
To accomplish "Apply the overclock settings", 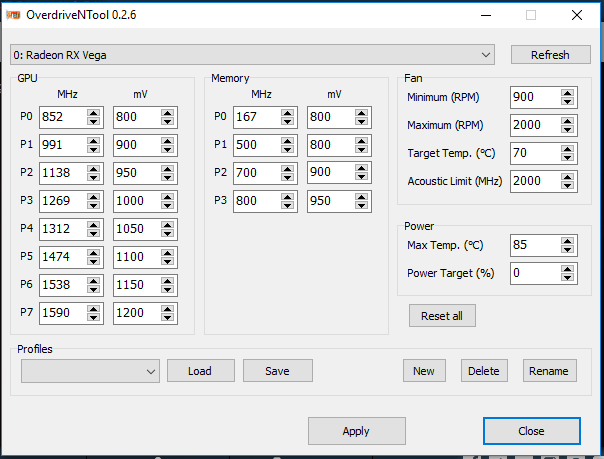I will pyautogui.click(x=357, y=431).
